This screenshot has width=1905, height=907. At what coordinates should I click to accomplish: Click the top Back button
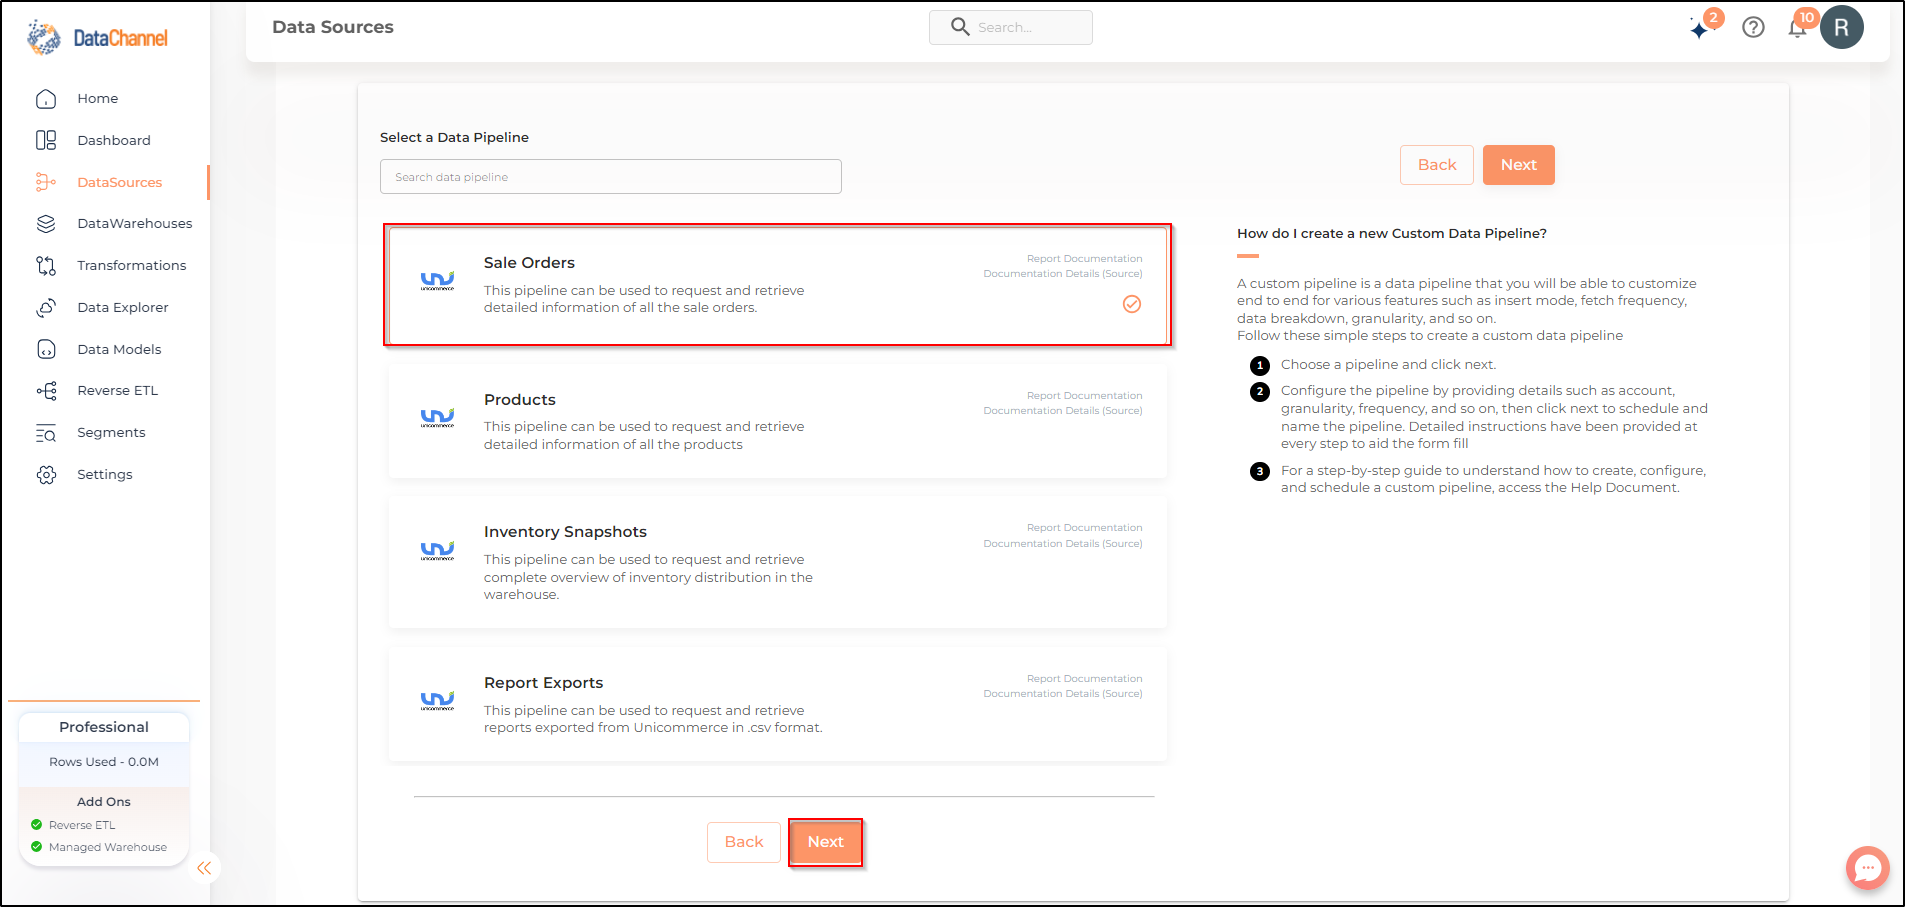[1437, 165]
